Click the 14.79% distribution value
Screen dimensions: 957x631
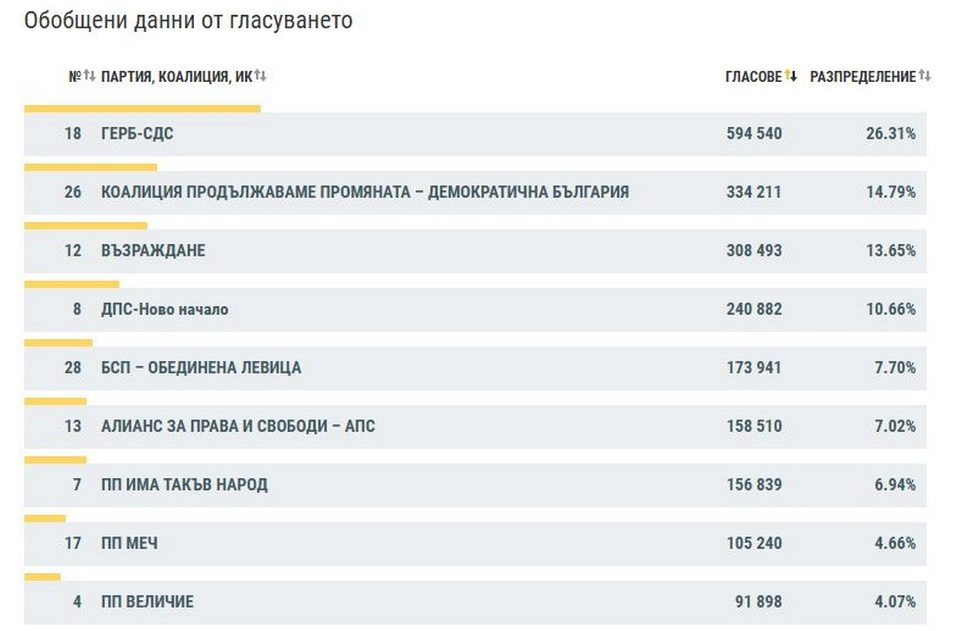pos(890,192)
